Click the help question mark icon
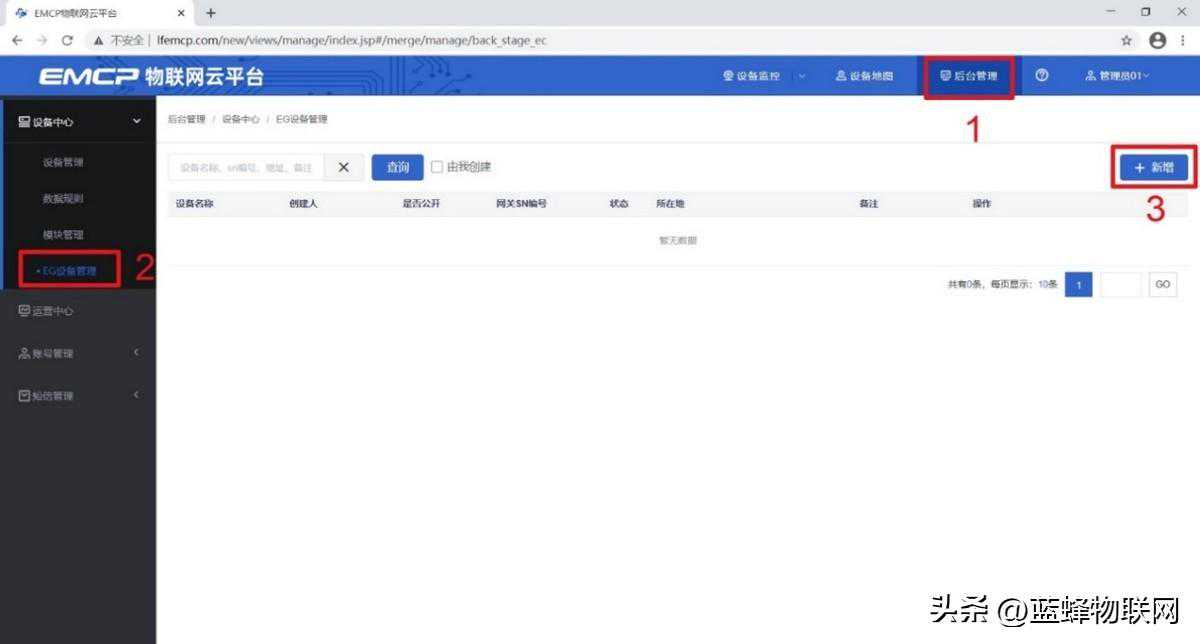 pyautogui.click(x=1042, y=76)
